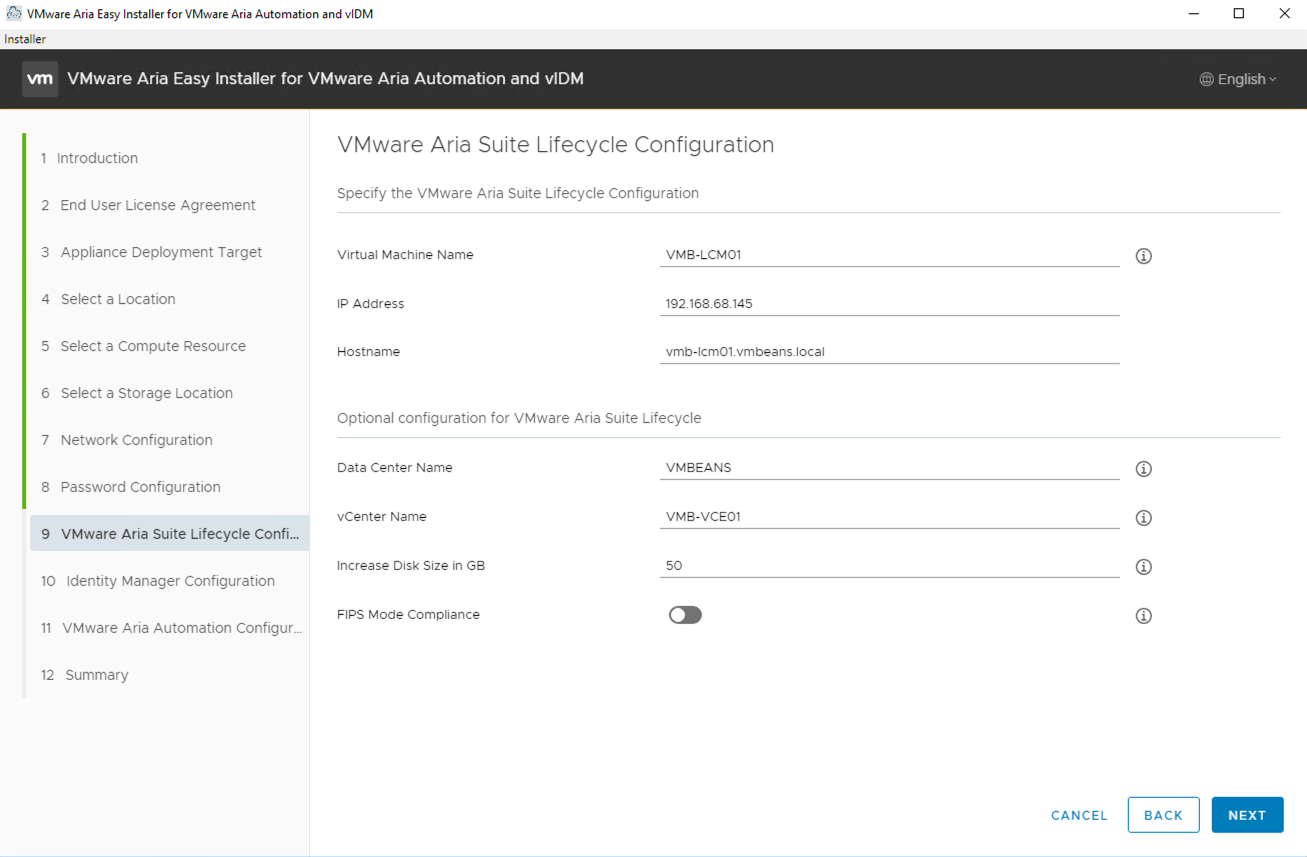Open the English language dropdown

[x=1238, y=79]
